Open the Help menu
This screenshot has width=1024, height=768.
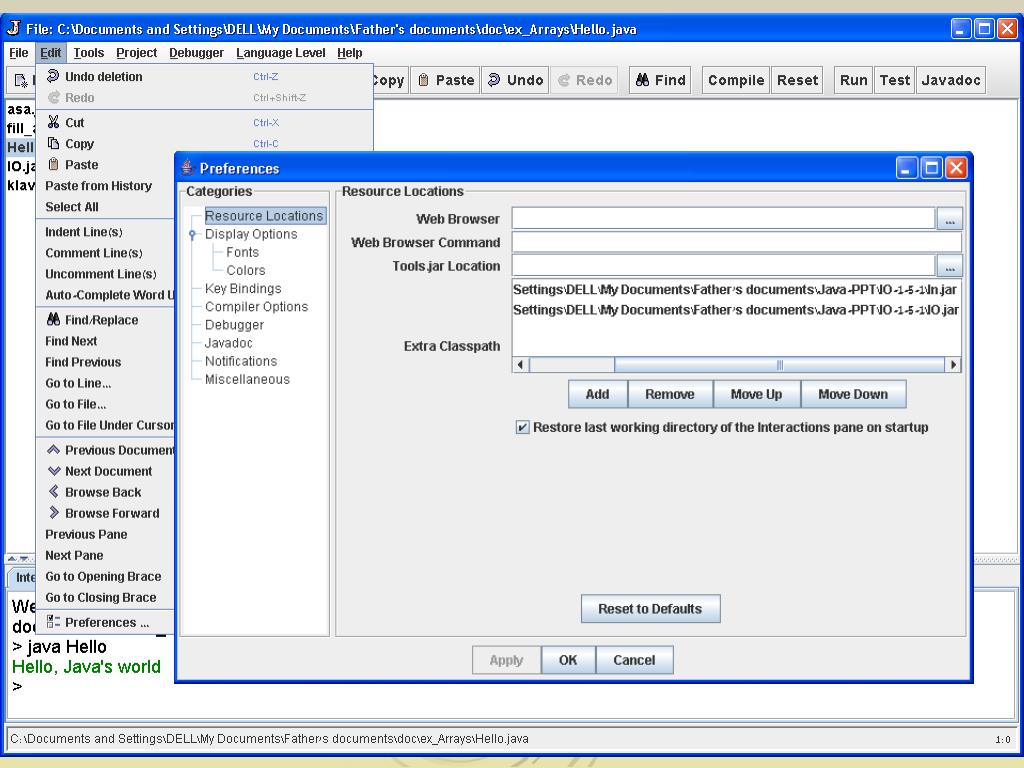point(349,53)
